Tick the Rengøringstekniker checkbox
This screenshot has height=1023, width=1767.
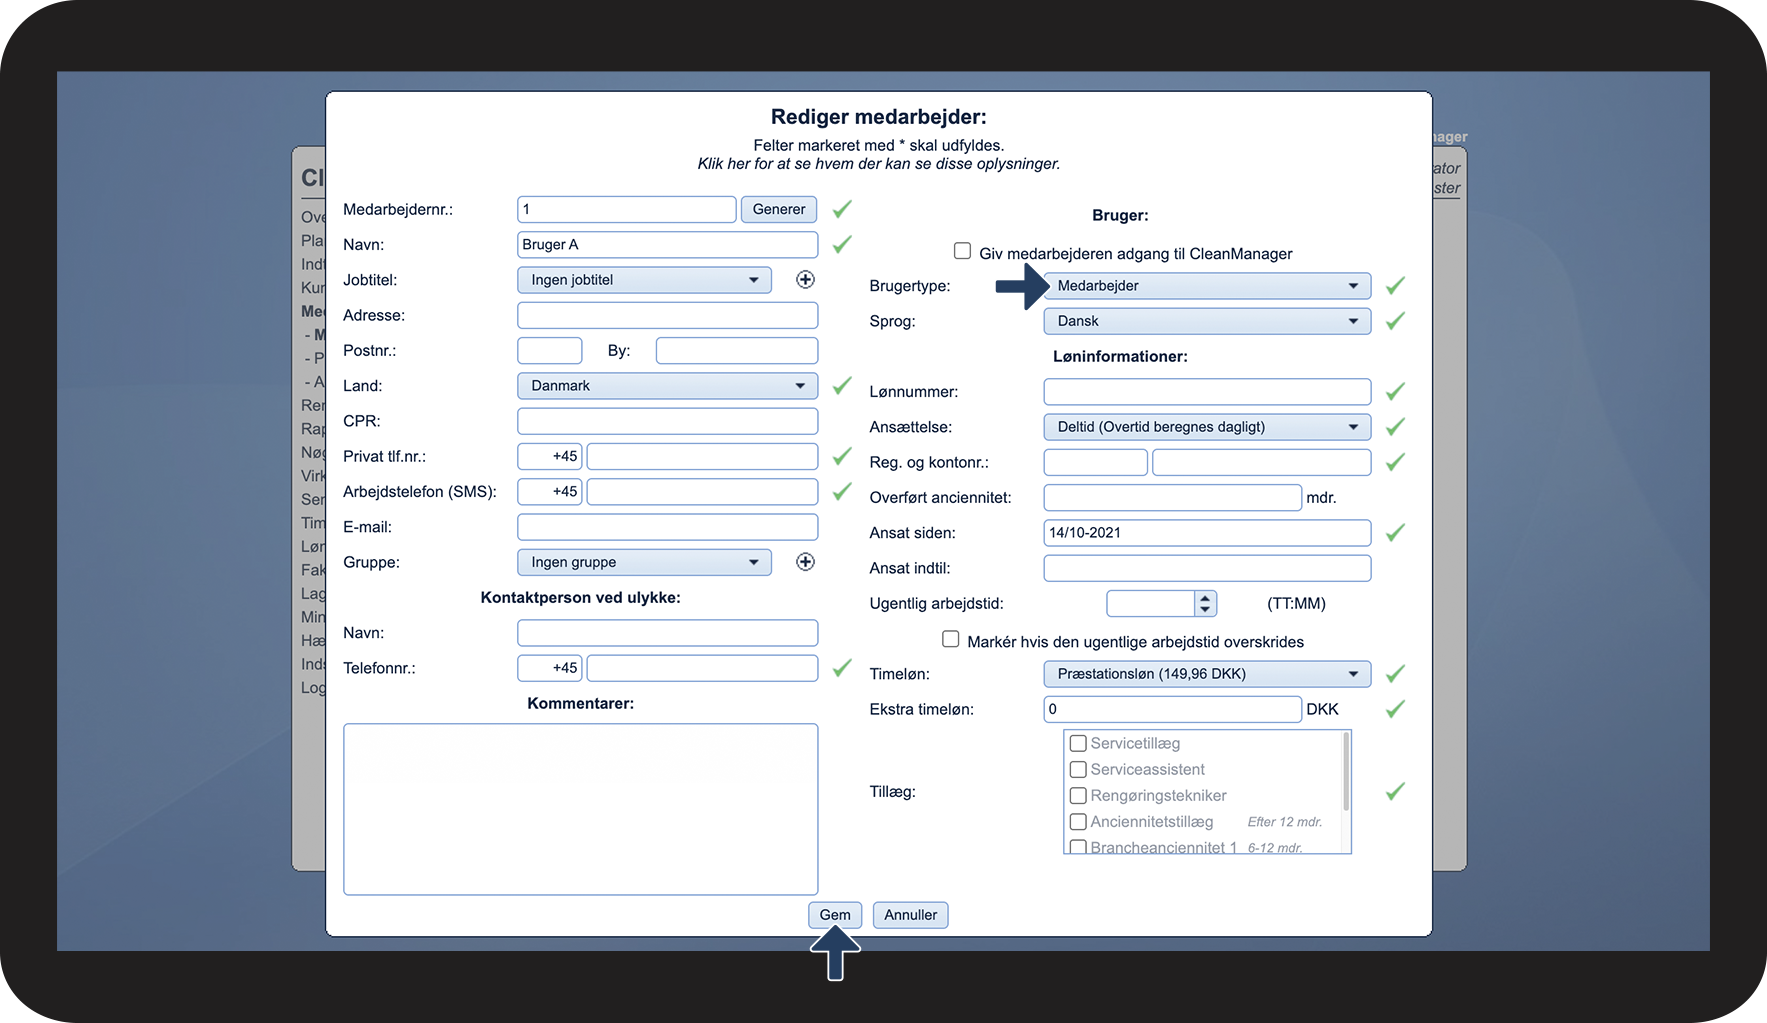(x=1078, y=796)
